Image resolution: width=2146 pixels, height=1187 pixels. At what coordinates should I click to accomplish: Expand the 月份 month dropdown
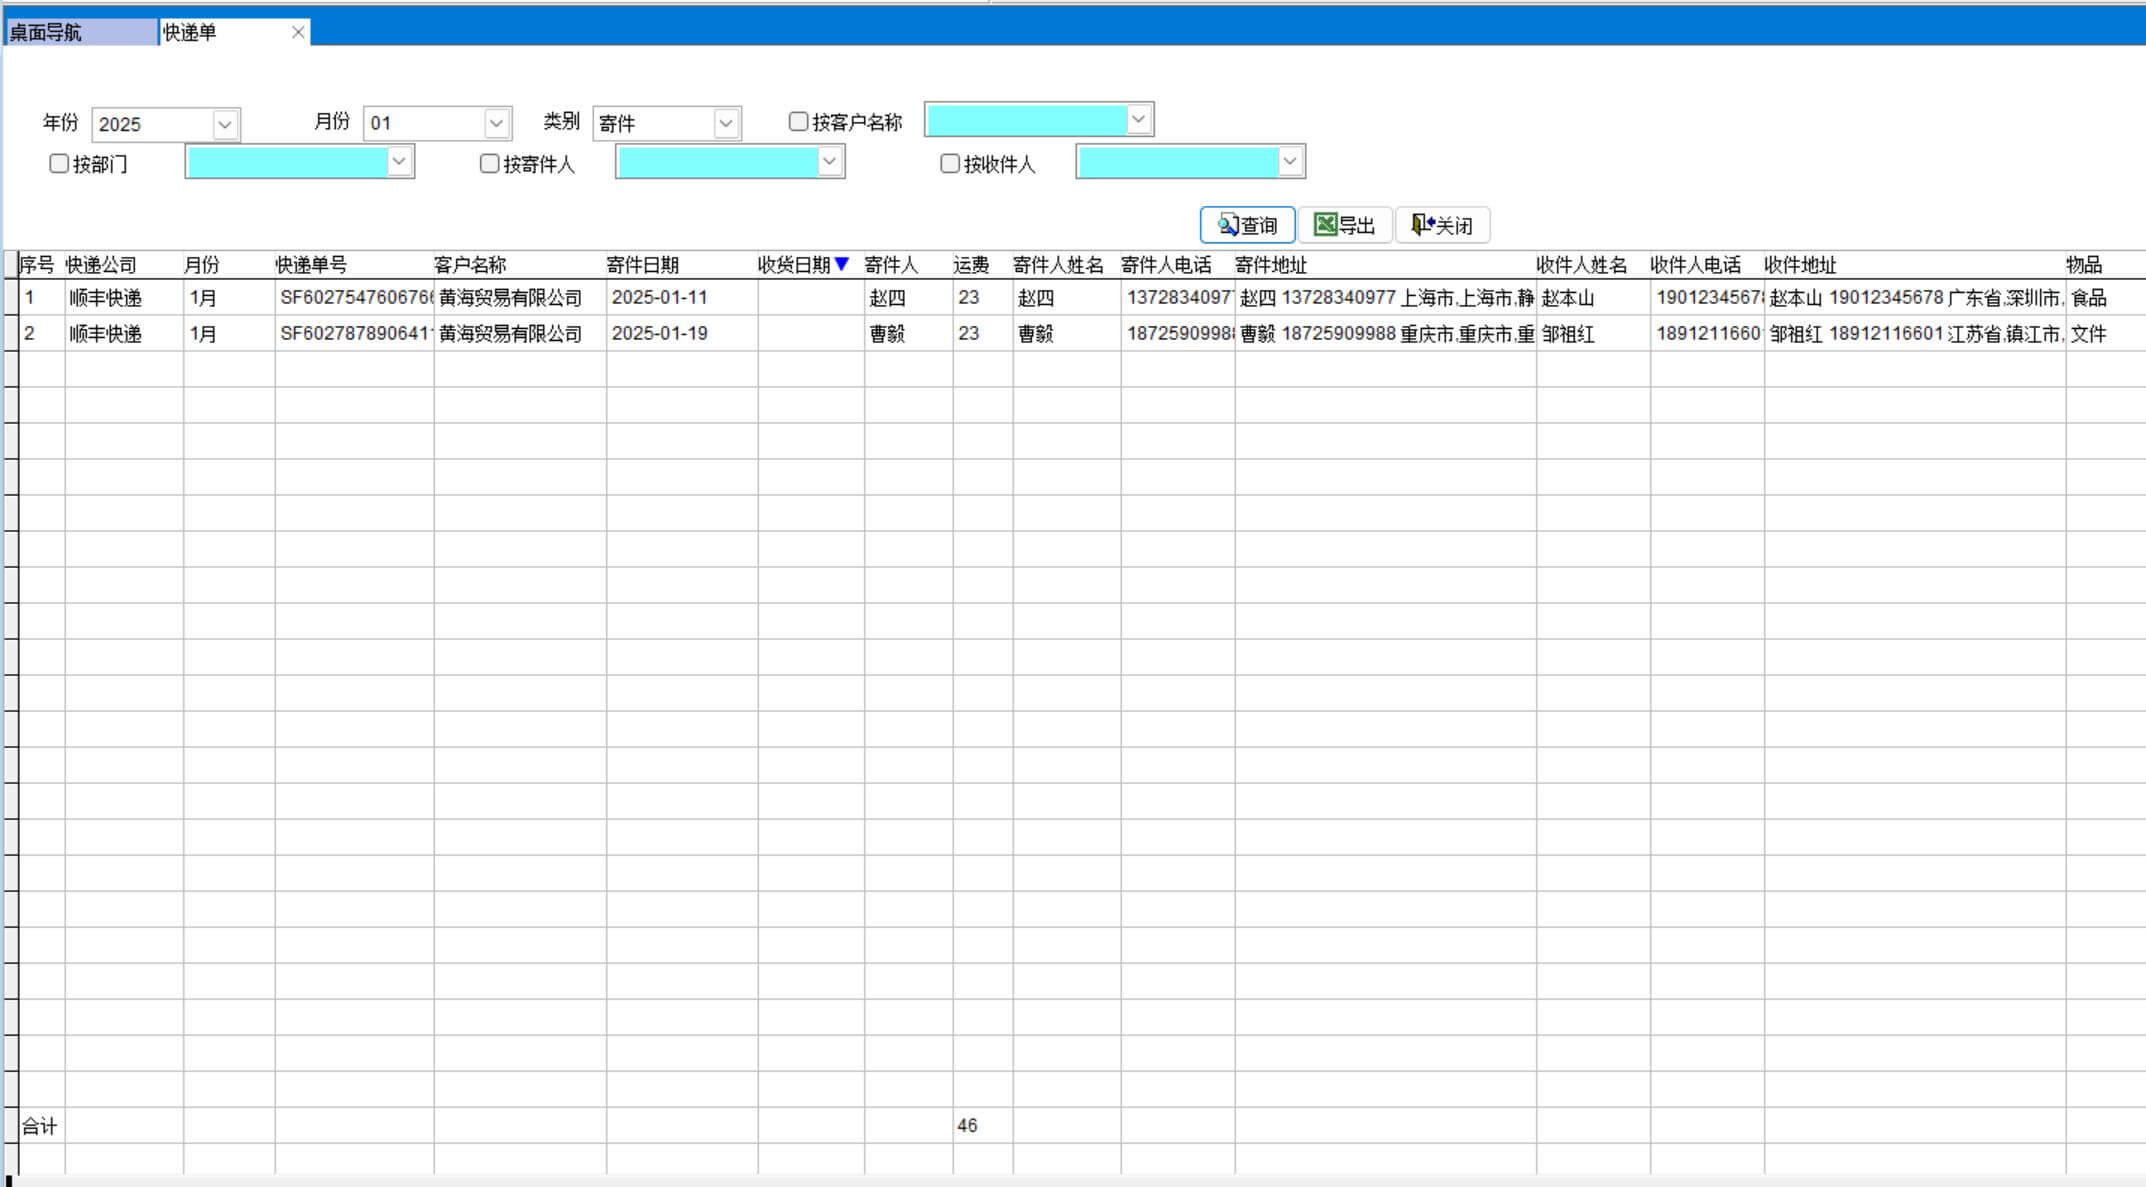coord(496,123)
